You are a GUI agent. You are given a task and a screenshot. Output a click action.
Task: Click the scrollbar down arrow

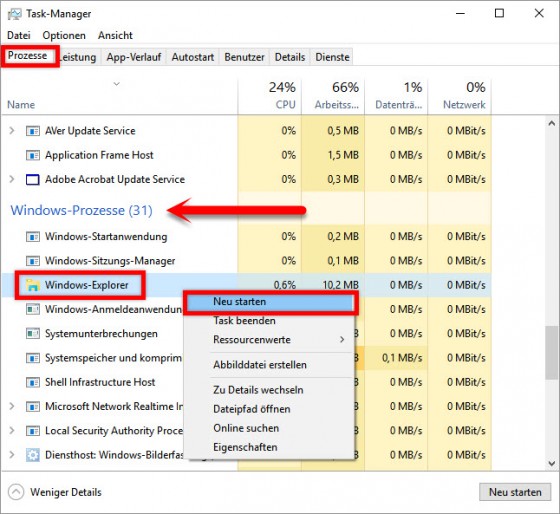(x=552, y=464)
